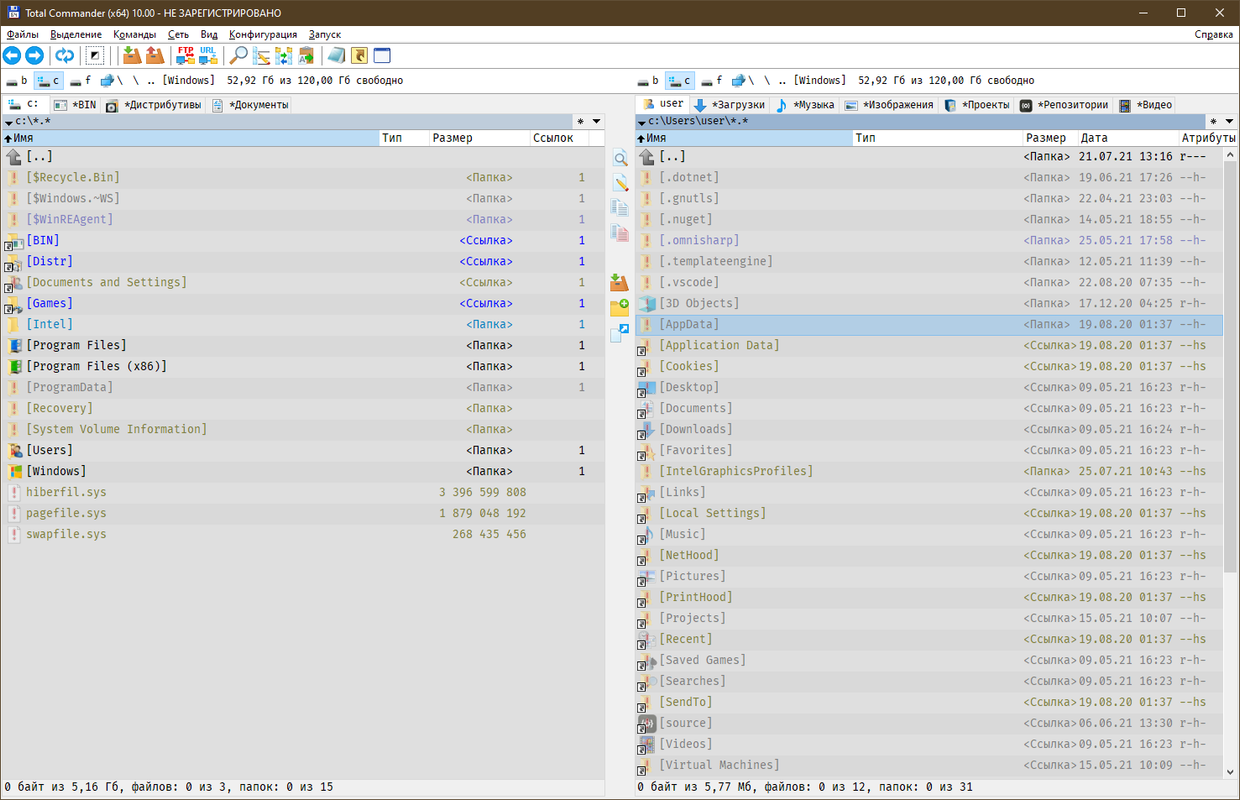The image size is (1240, 800).
Task: Switch to the *Дистрибутивы tab
Action: 154,104
